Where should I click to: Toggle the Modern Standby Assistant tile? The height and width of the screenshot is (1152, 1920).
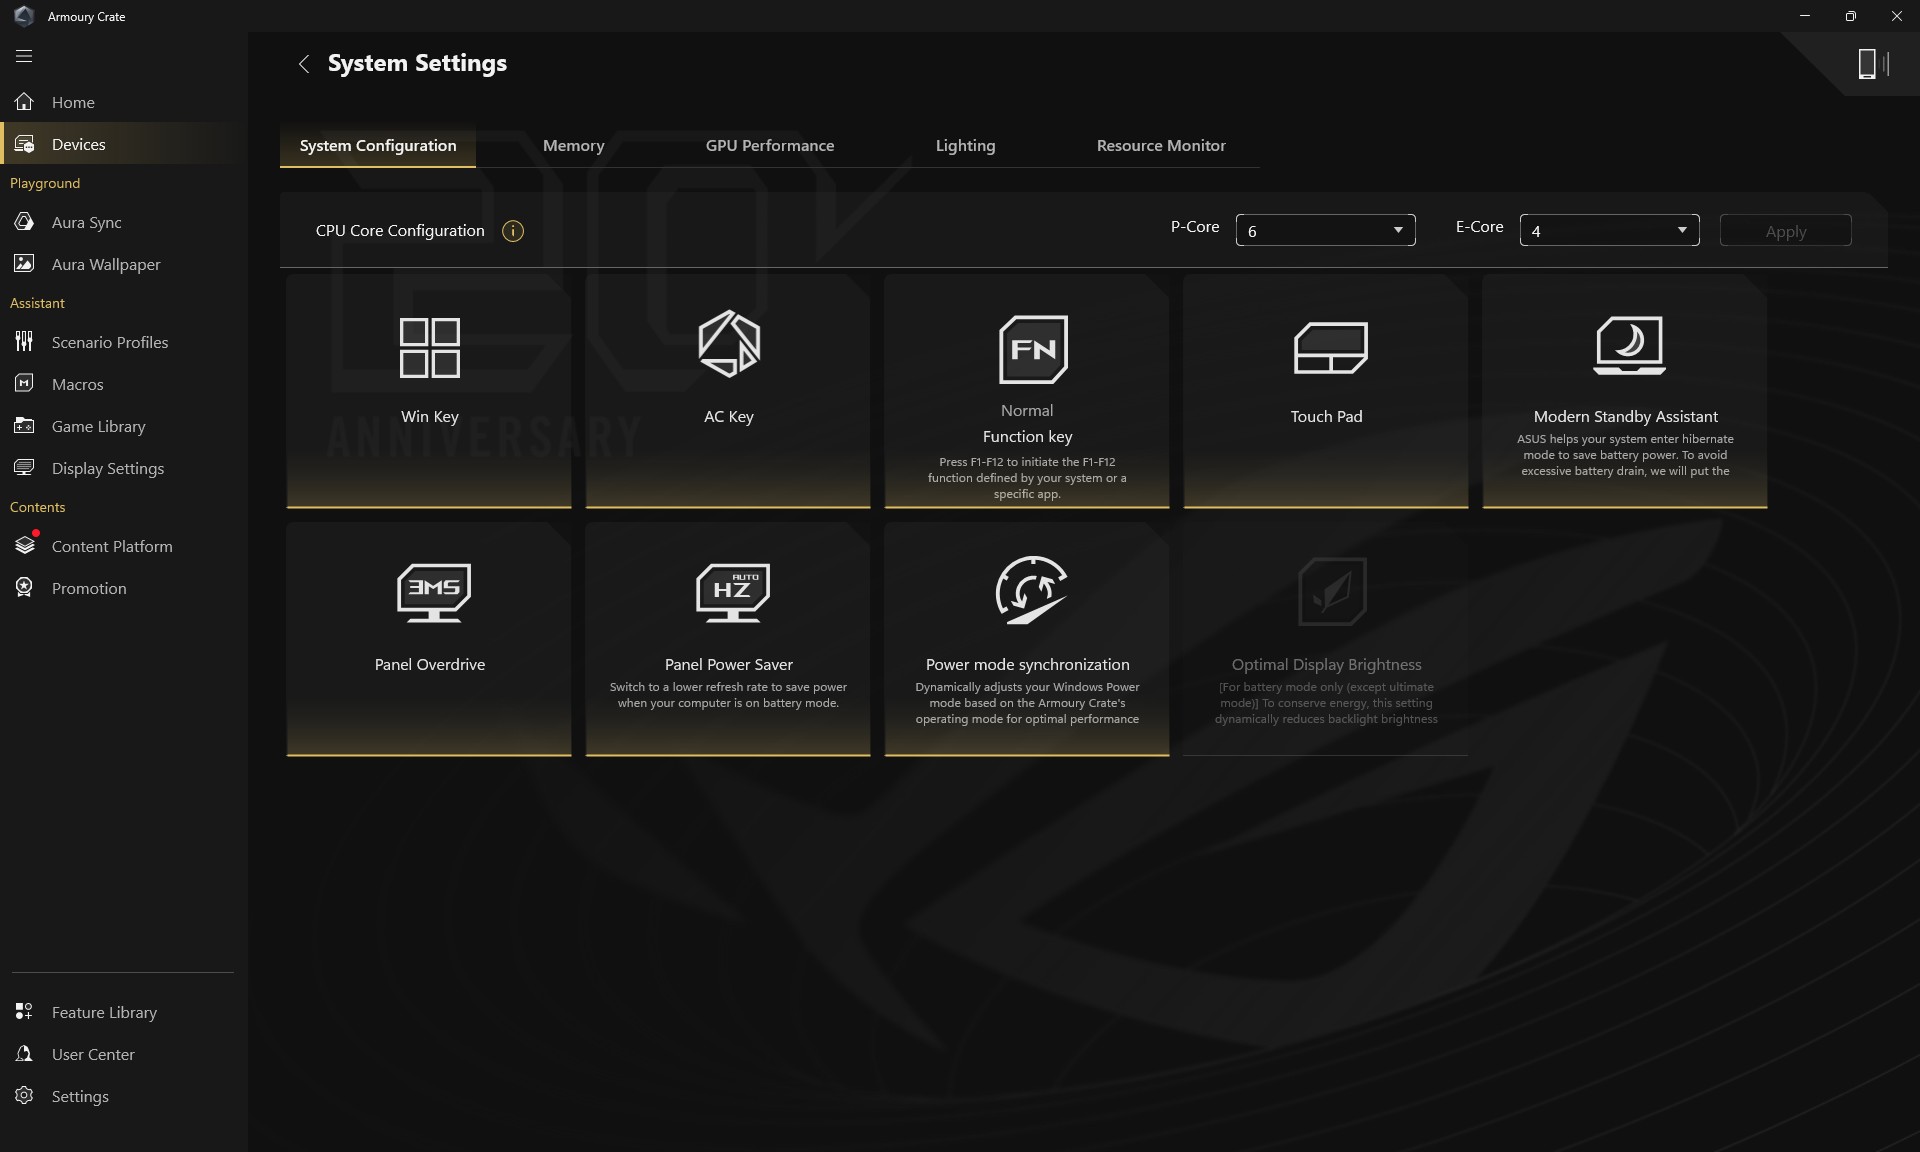(1625, 391)
